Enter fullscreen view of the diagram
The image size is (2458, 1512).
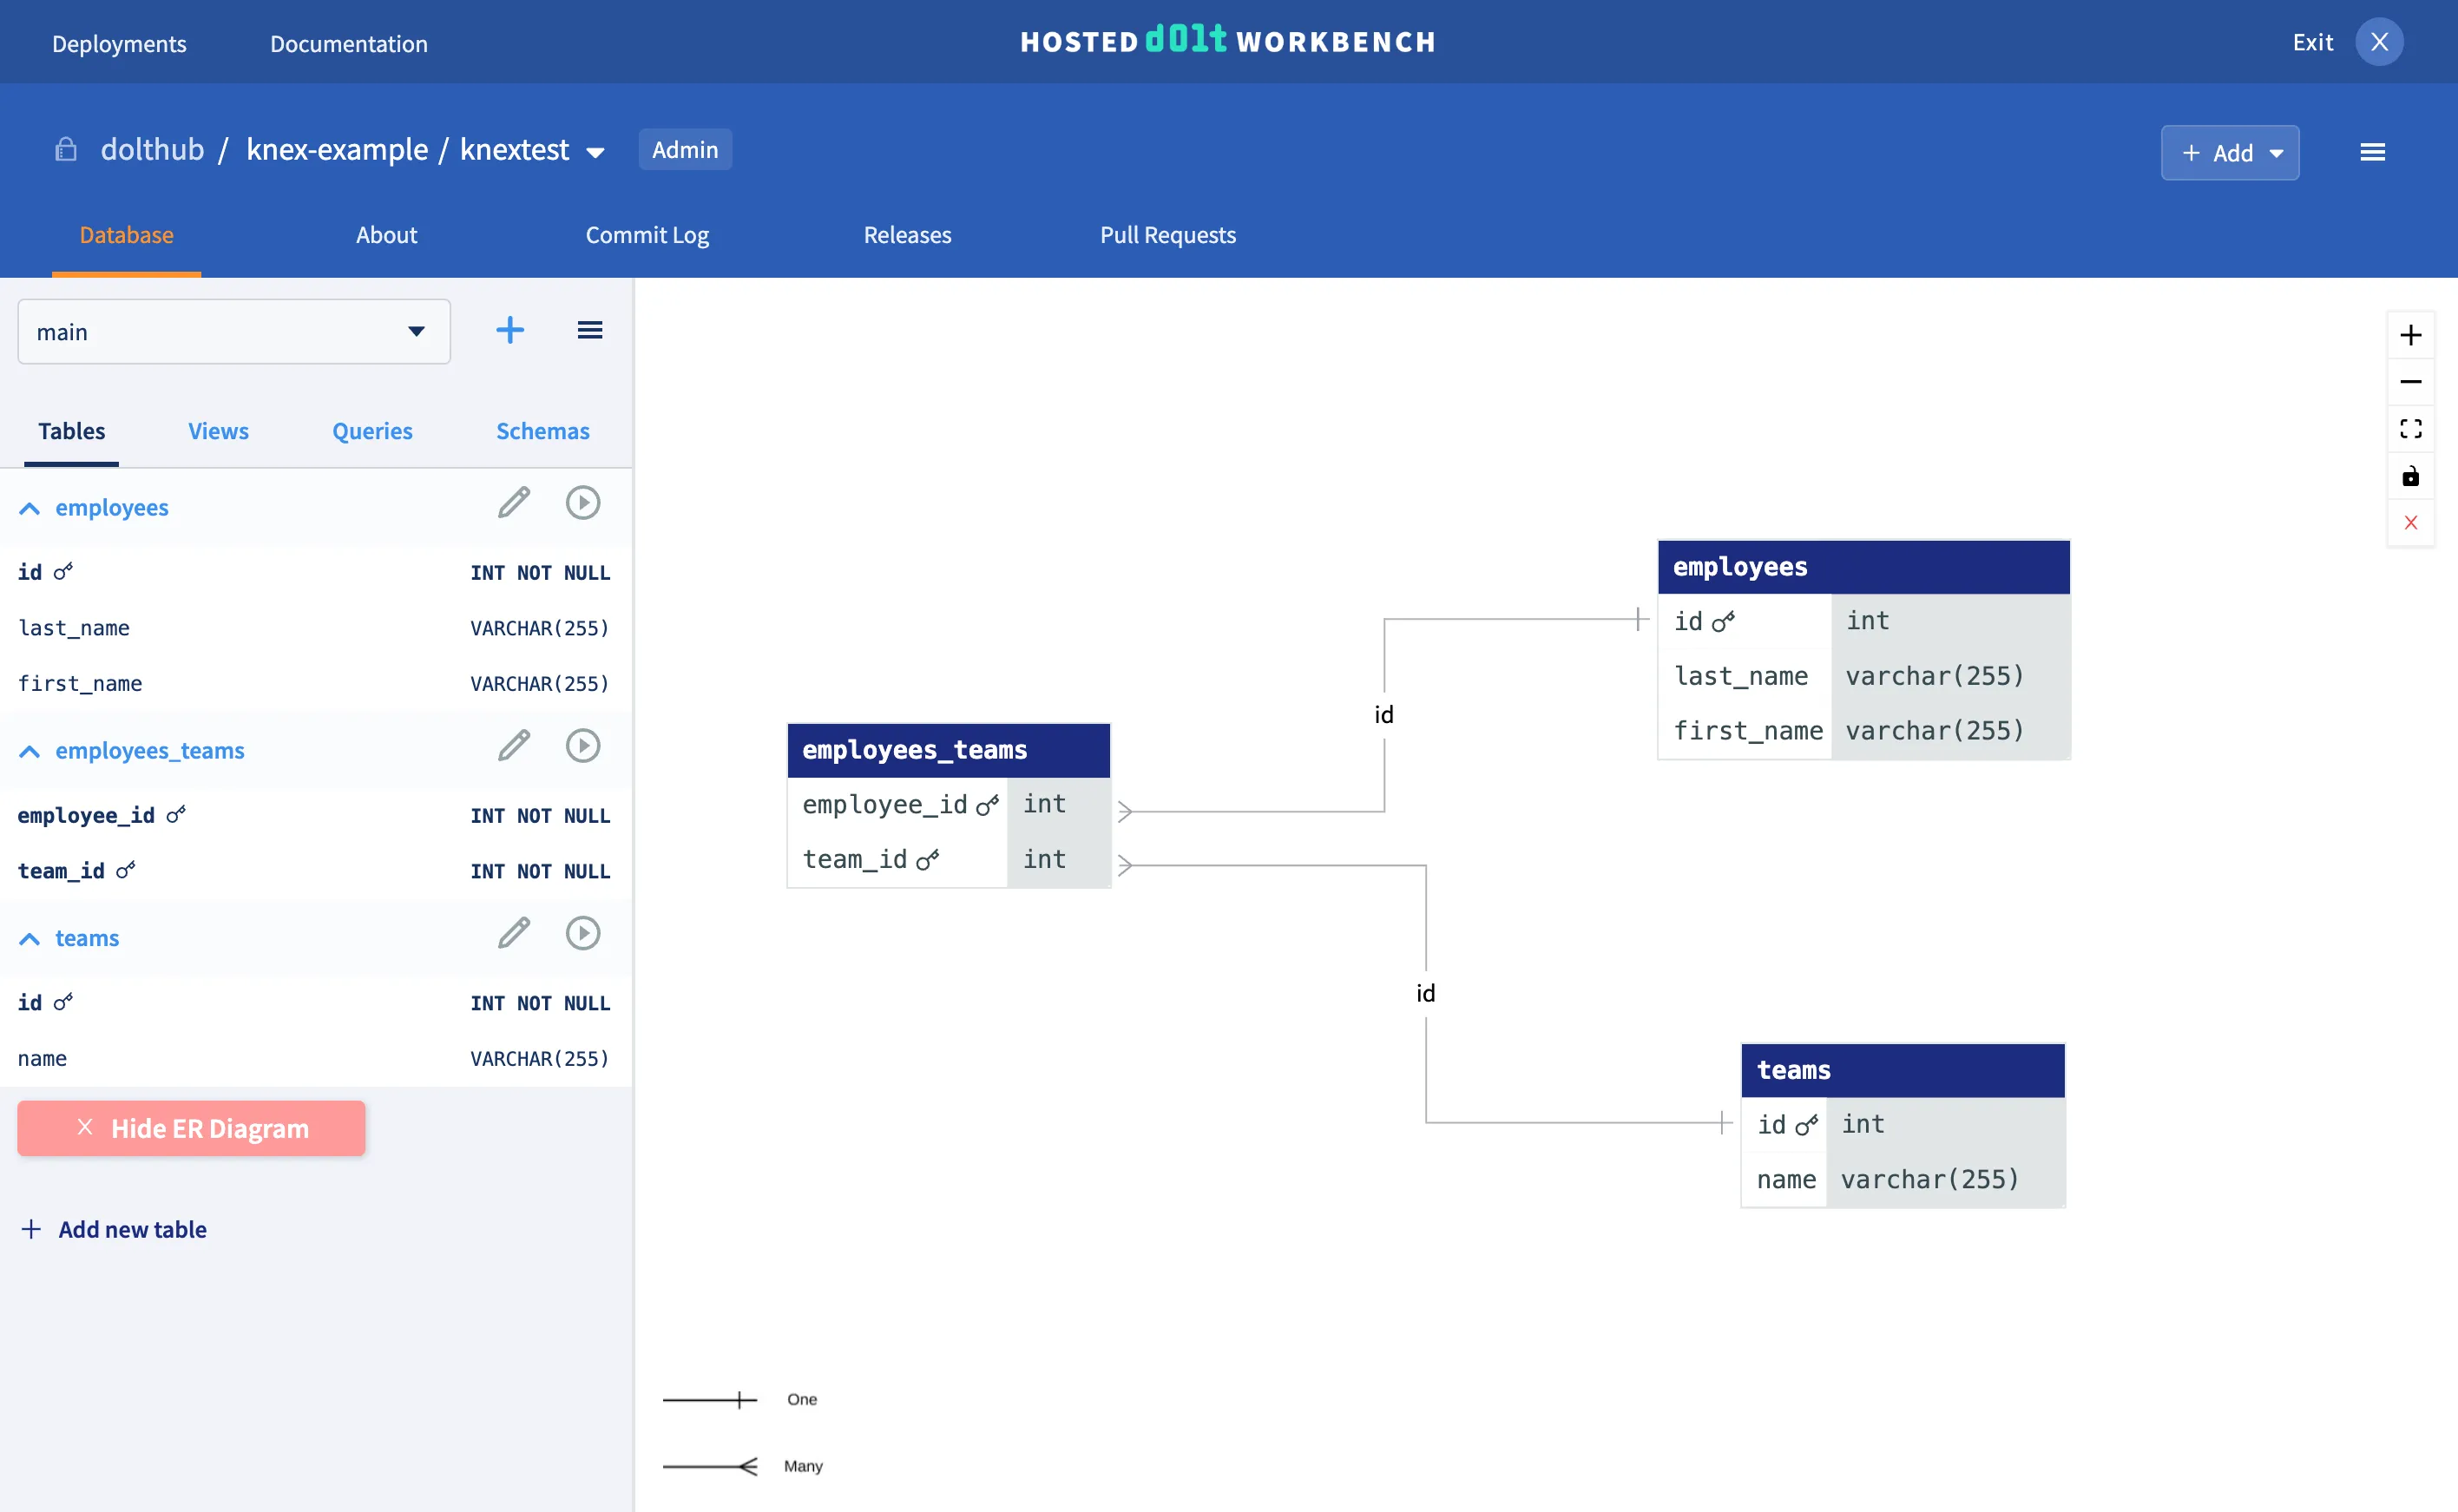coord(2412,428)
